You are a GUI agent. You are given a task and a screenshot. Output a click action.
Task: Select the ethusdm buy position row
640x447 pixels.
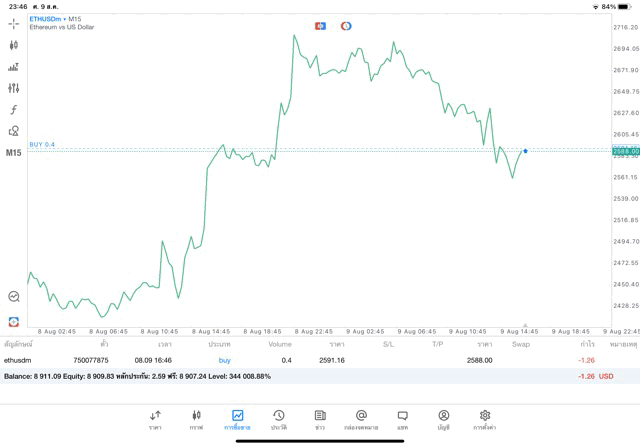tap(300, 360)
